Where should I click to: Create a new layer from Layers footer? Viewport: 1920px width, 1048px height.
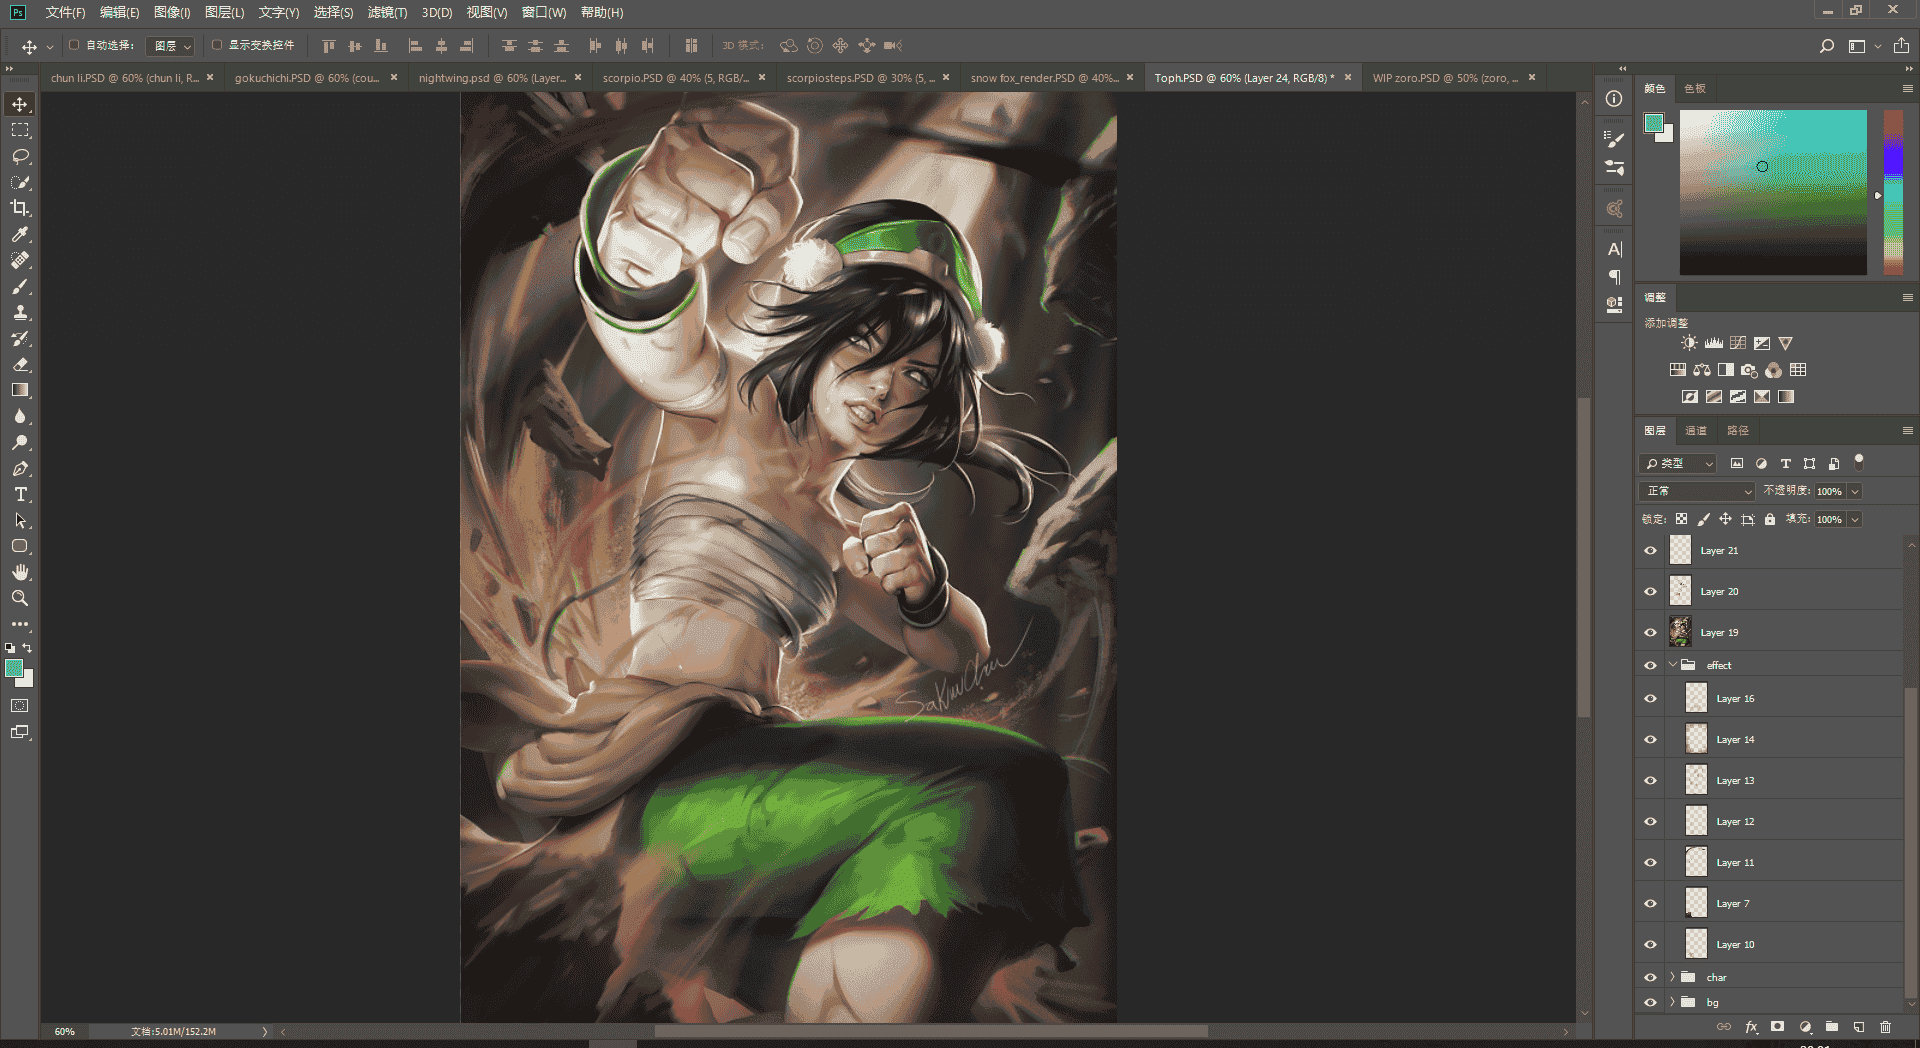point(1859,1027)
